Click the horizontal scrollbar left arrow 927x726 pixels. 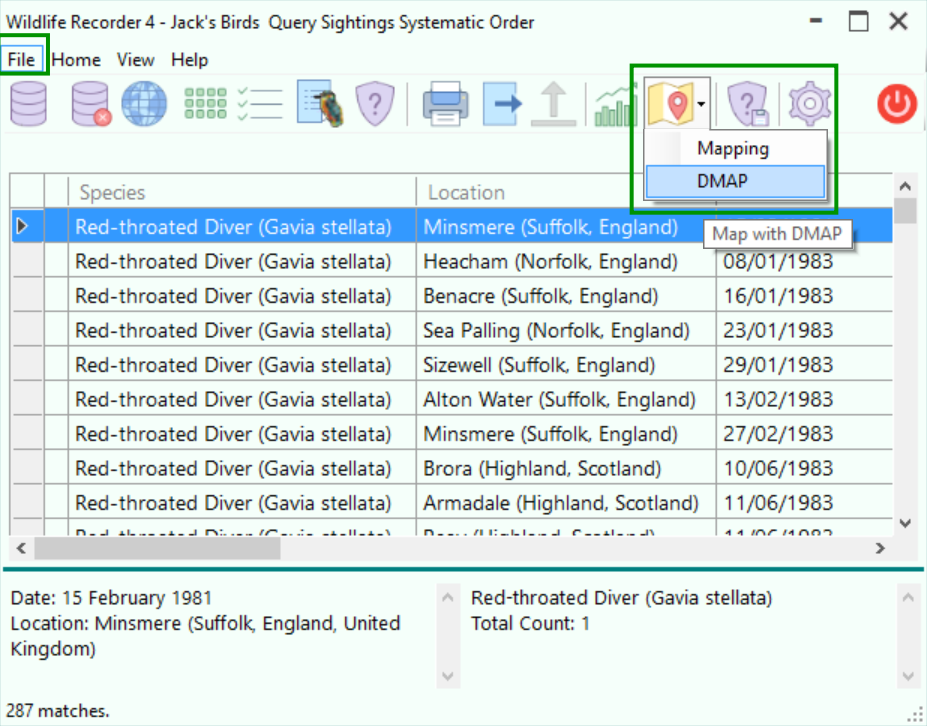click(21, 549)
